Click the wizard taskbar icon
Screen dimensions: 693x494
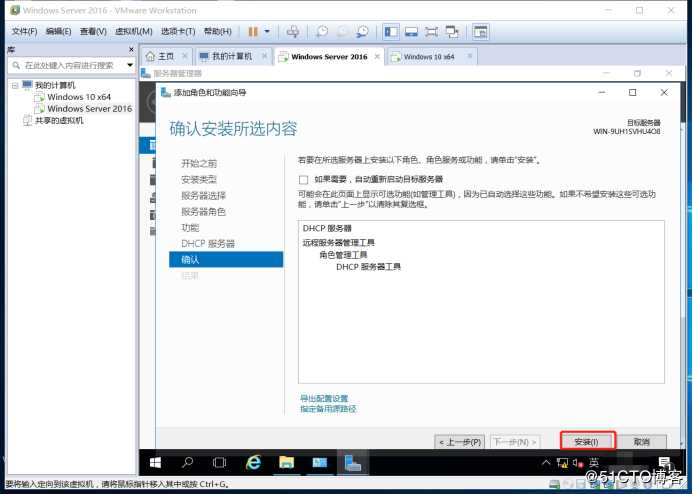pyautogui.click(x=353, y=463)
